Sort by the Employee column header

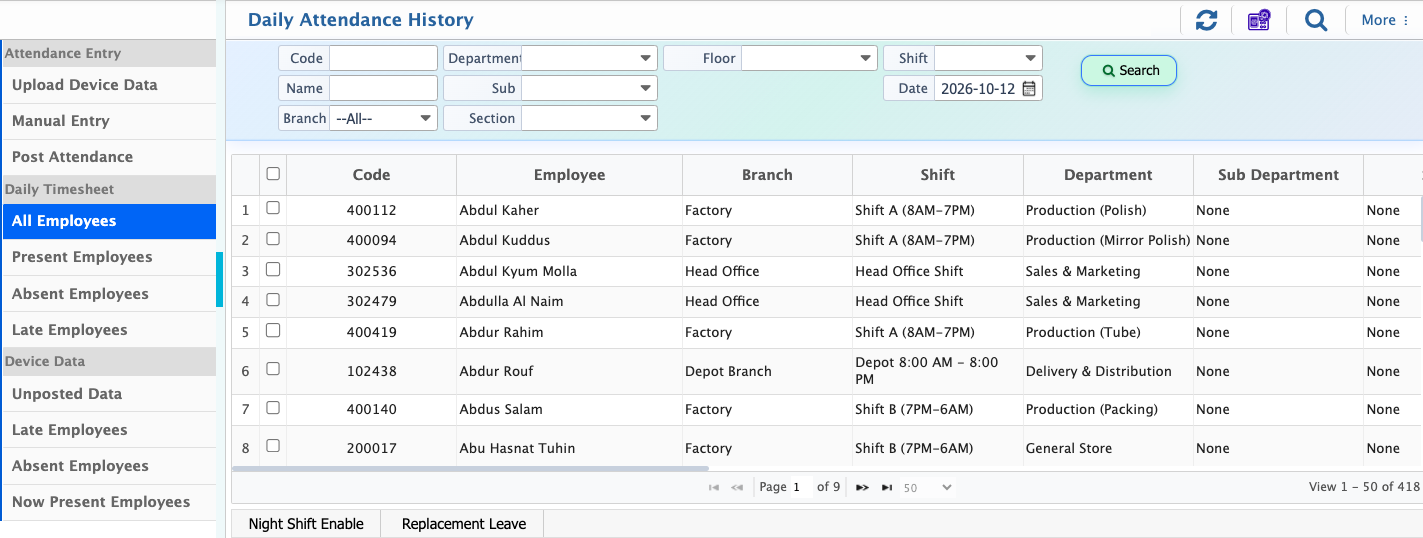point(569,175)
